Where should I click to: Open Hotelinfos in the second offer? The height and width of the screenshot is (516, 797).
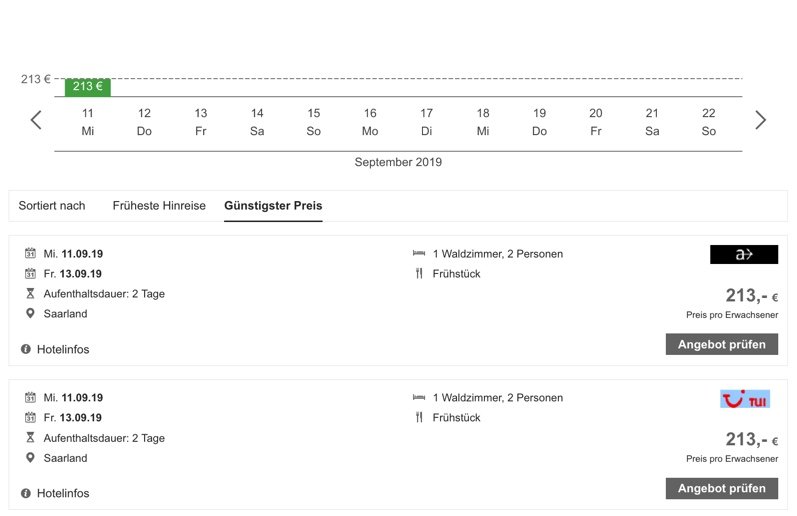(x=63, y=493)
